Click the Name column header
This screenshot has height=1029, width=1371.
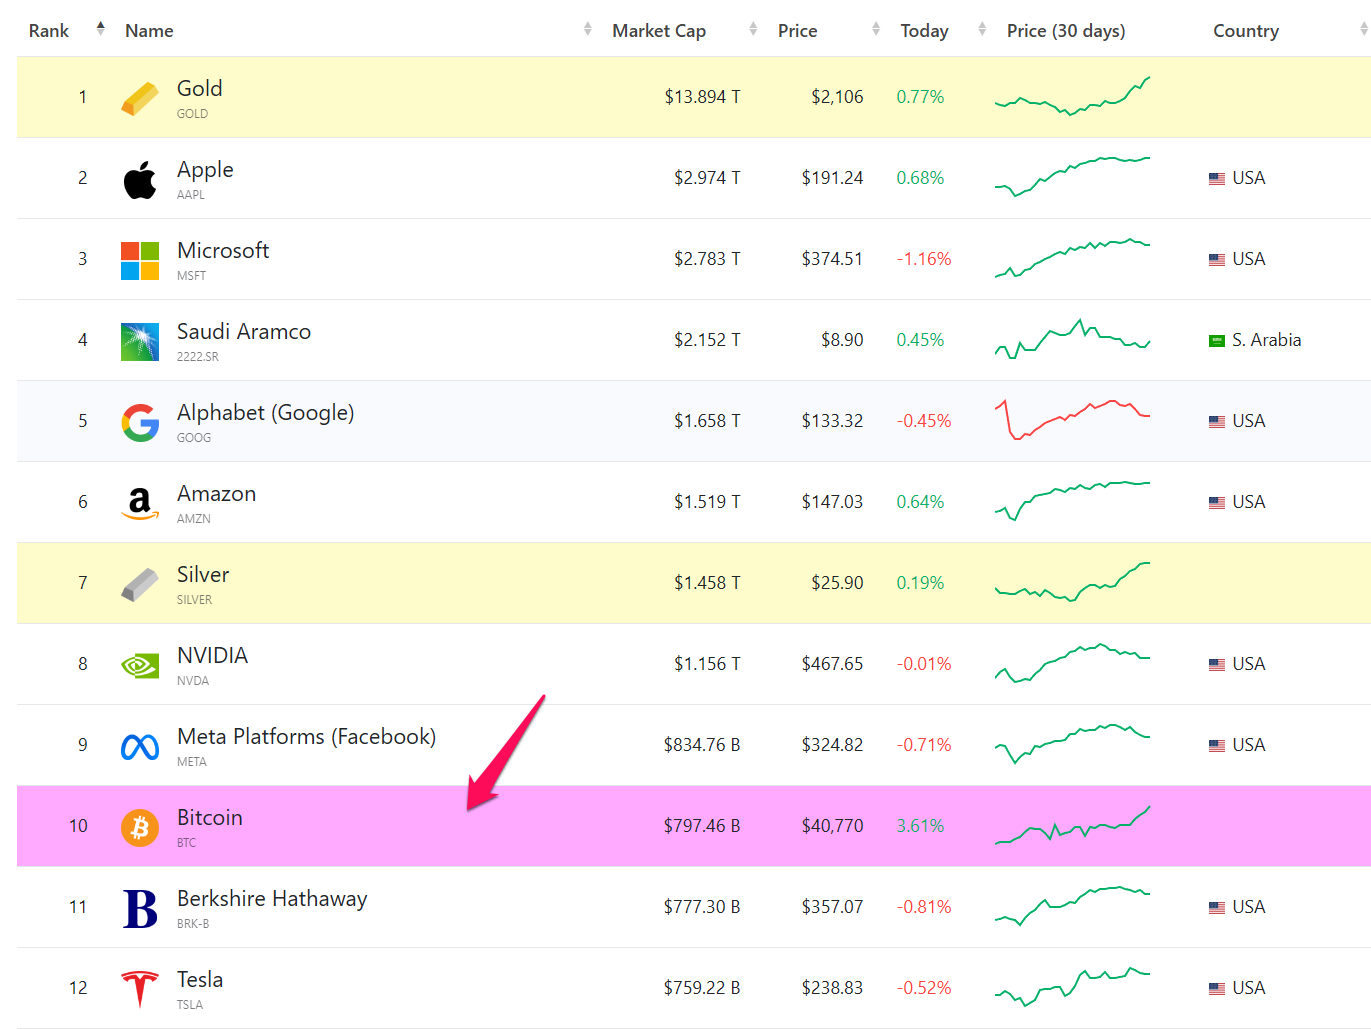(x=149, y=31)
